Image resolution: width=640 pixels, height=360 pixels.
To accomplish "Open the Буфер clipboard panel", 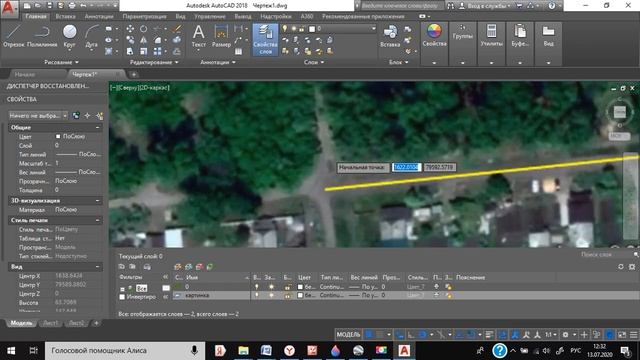I will point(520,36).
